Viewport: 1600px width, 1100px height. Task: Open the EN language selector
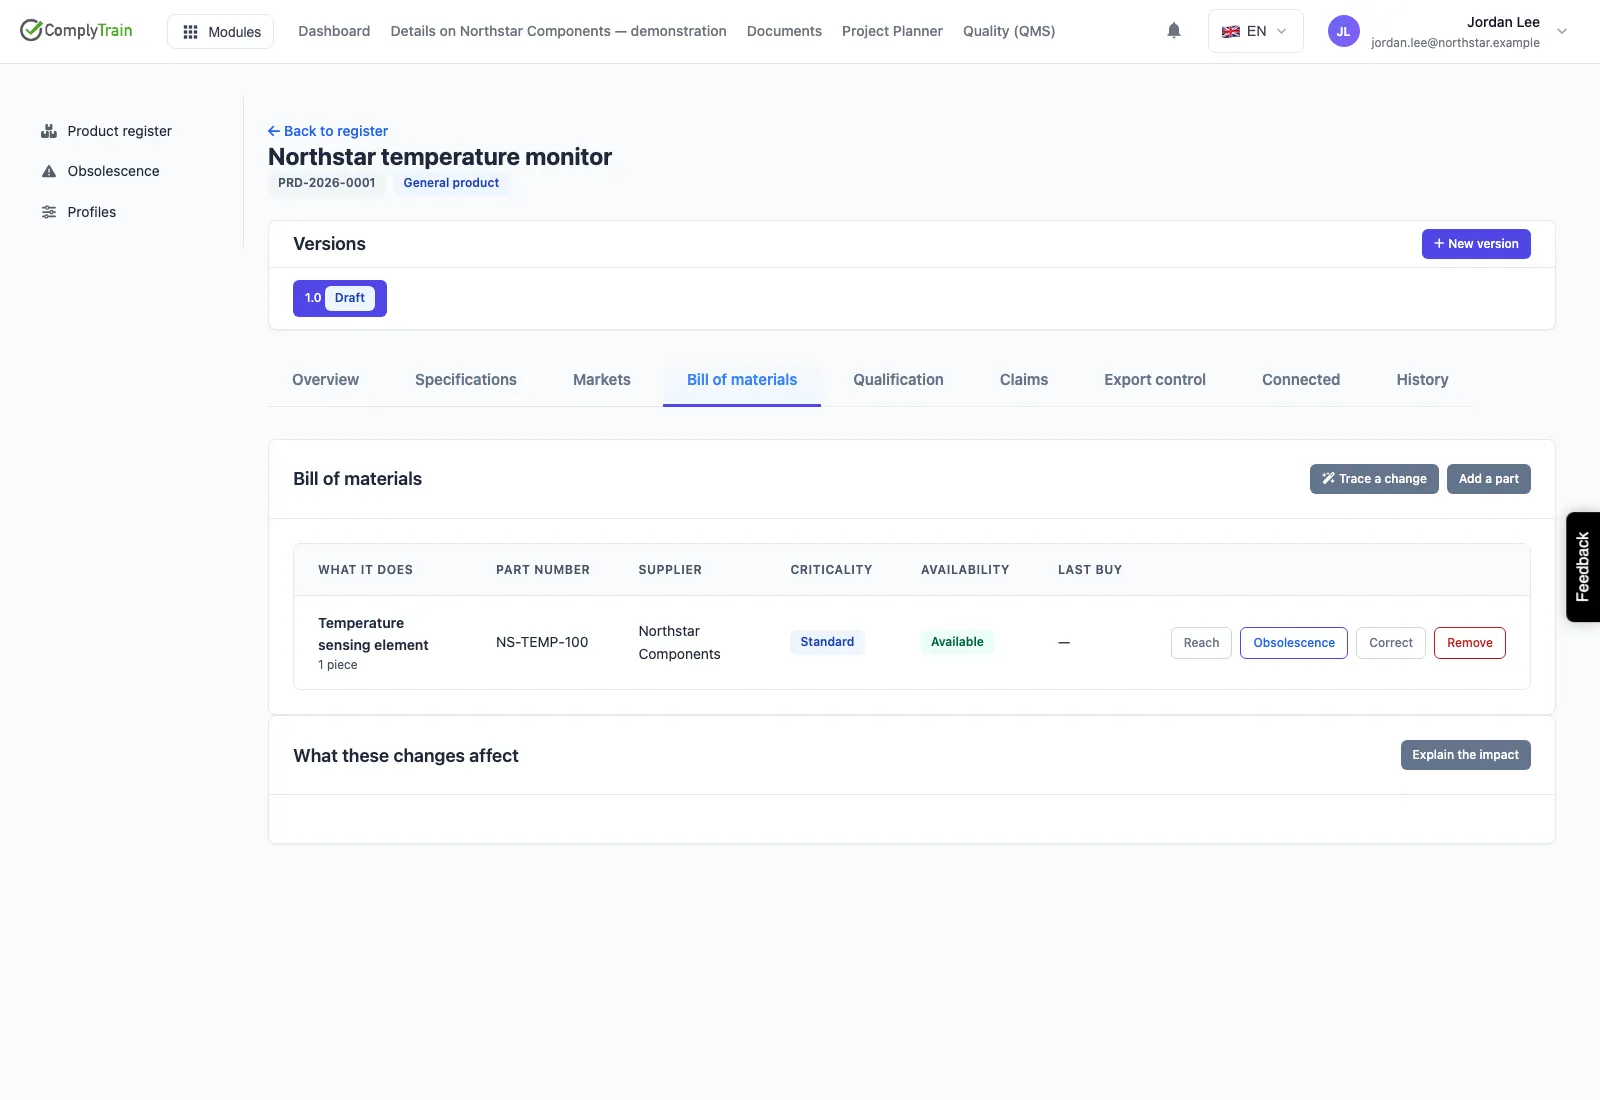[x=1255, y=31]
